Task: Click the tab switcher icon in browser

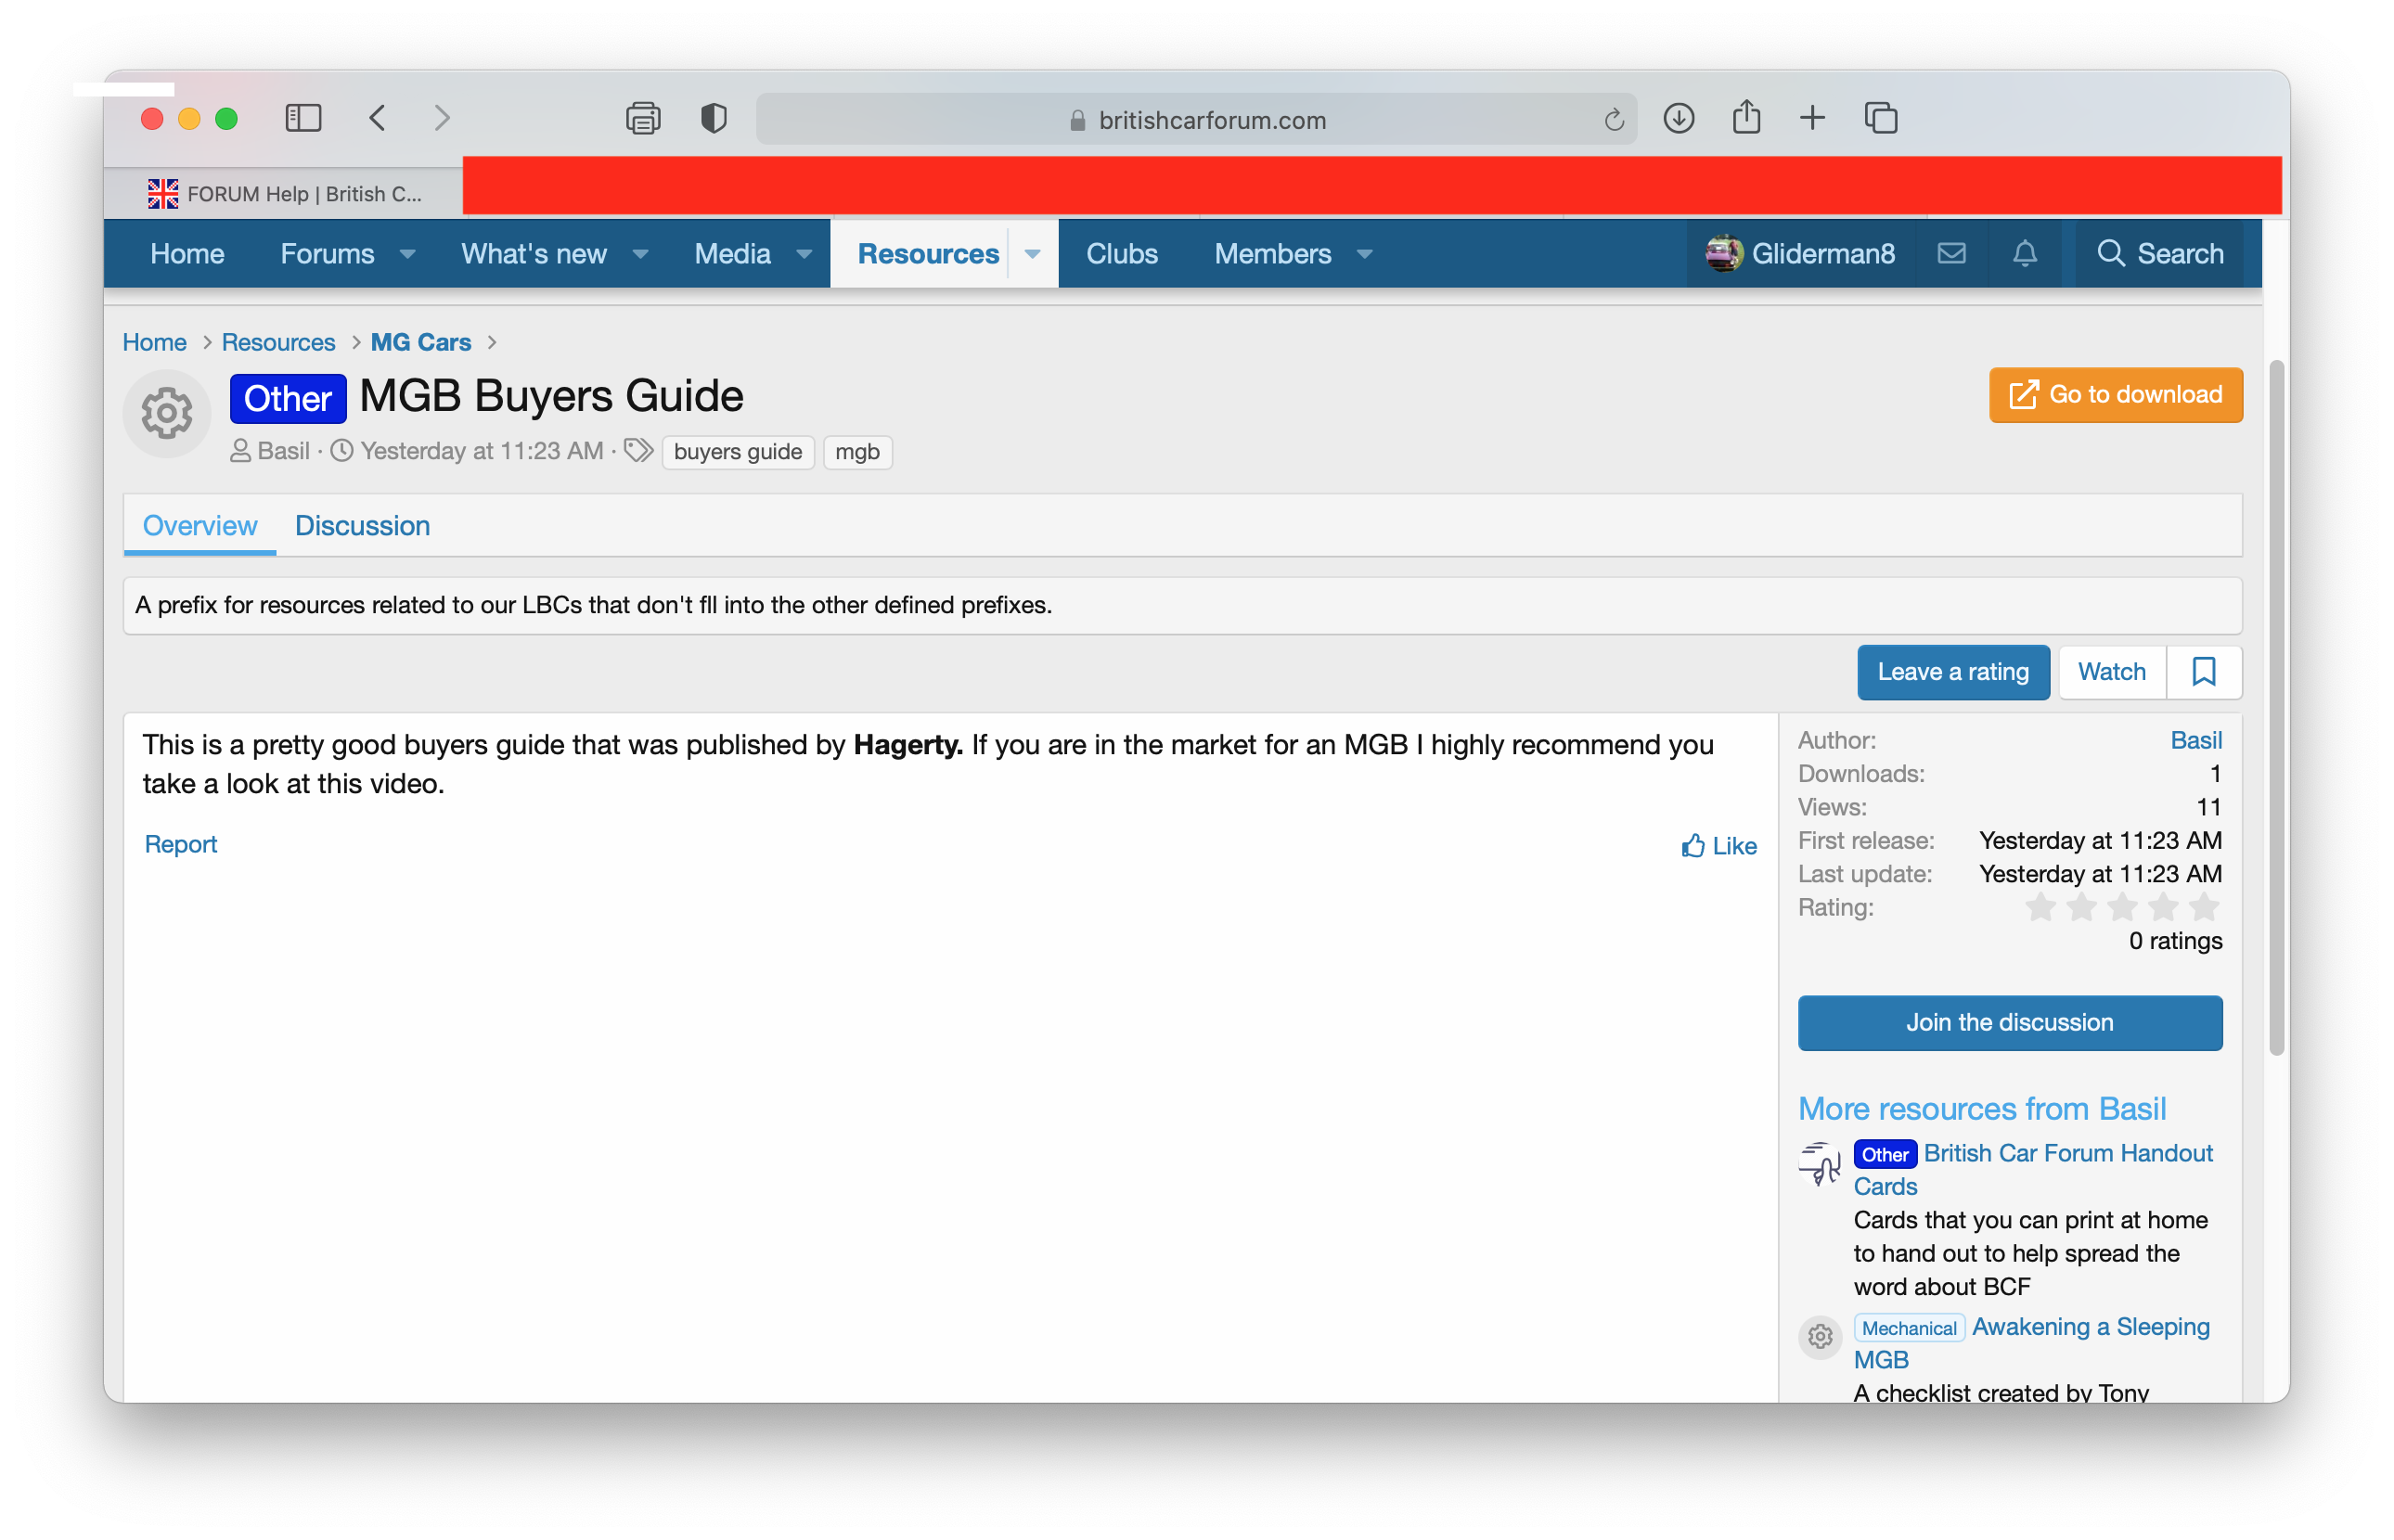Action: tap(1881, 117)
